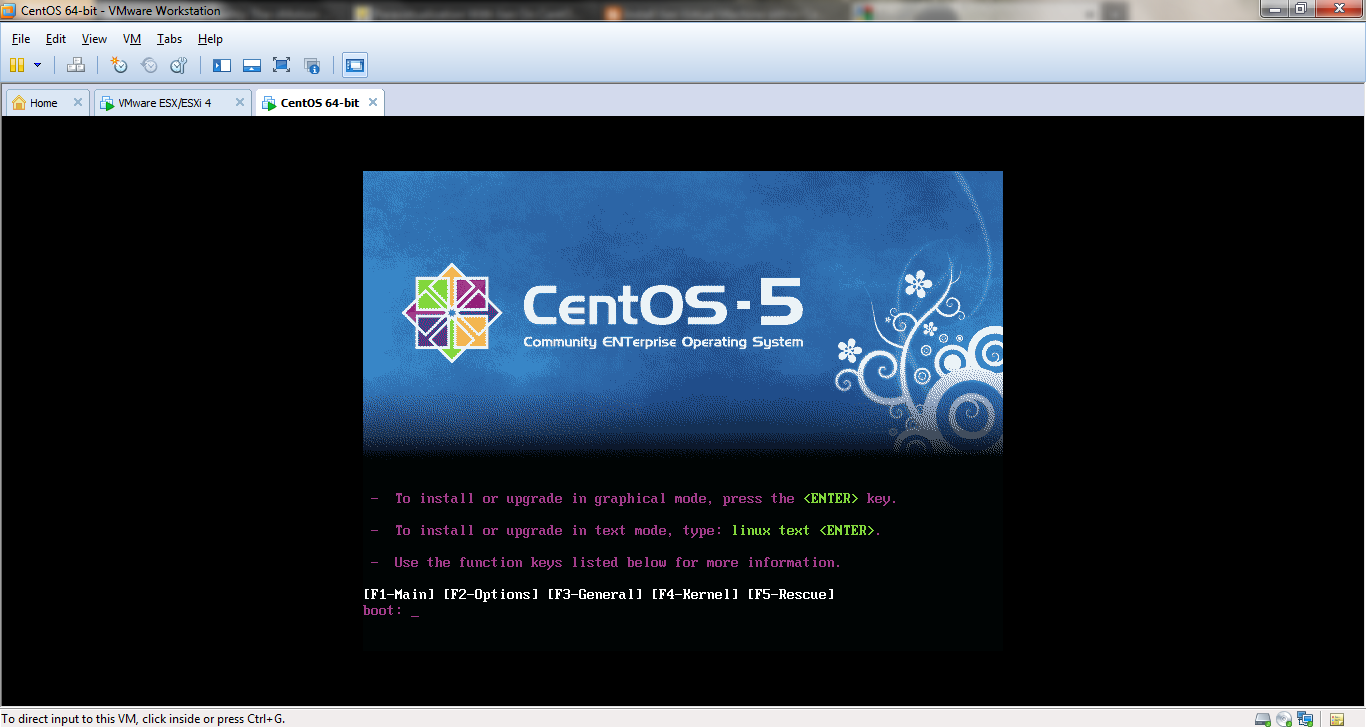Click the yellow Suspend (pause) toolbar button
1366x728 pixels.
(17, 65)
